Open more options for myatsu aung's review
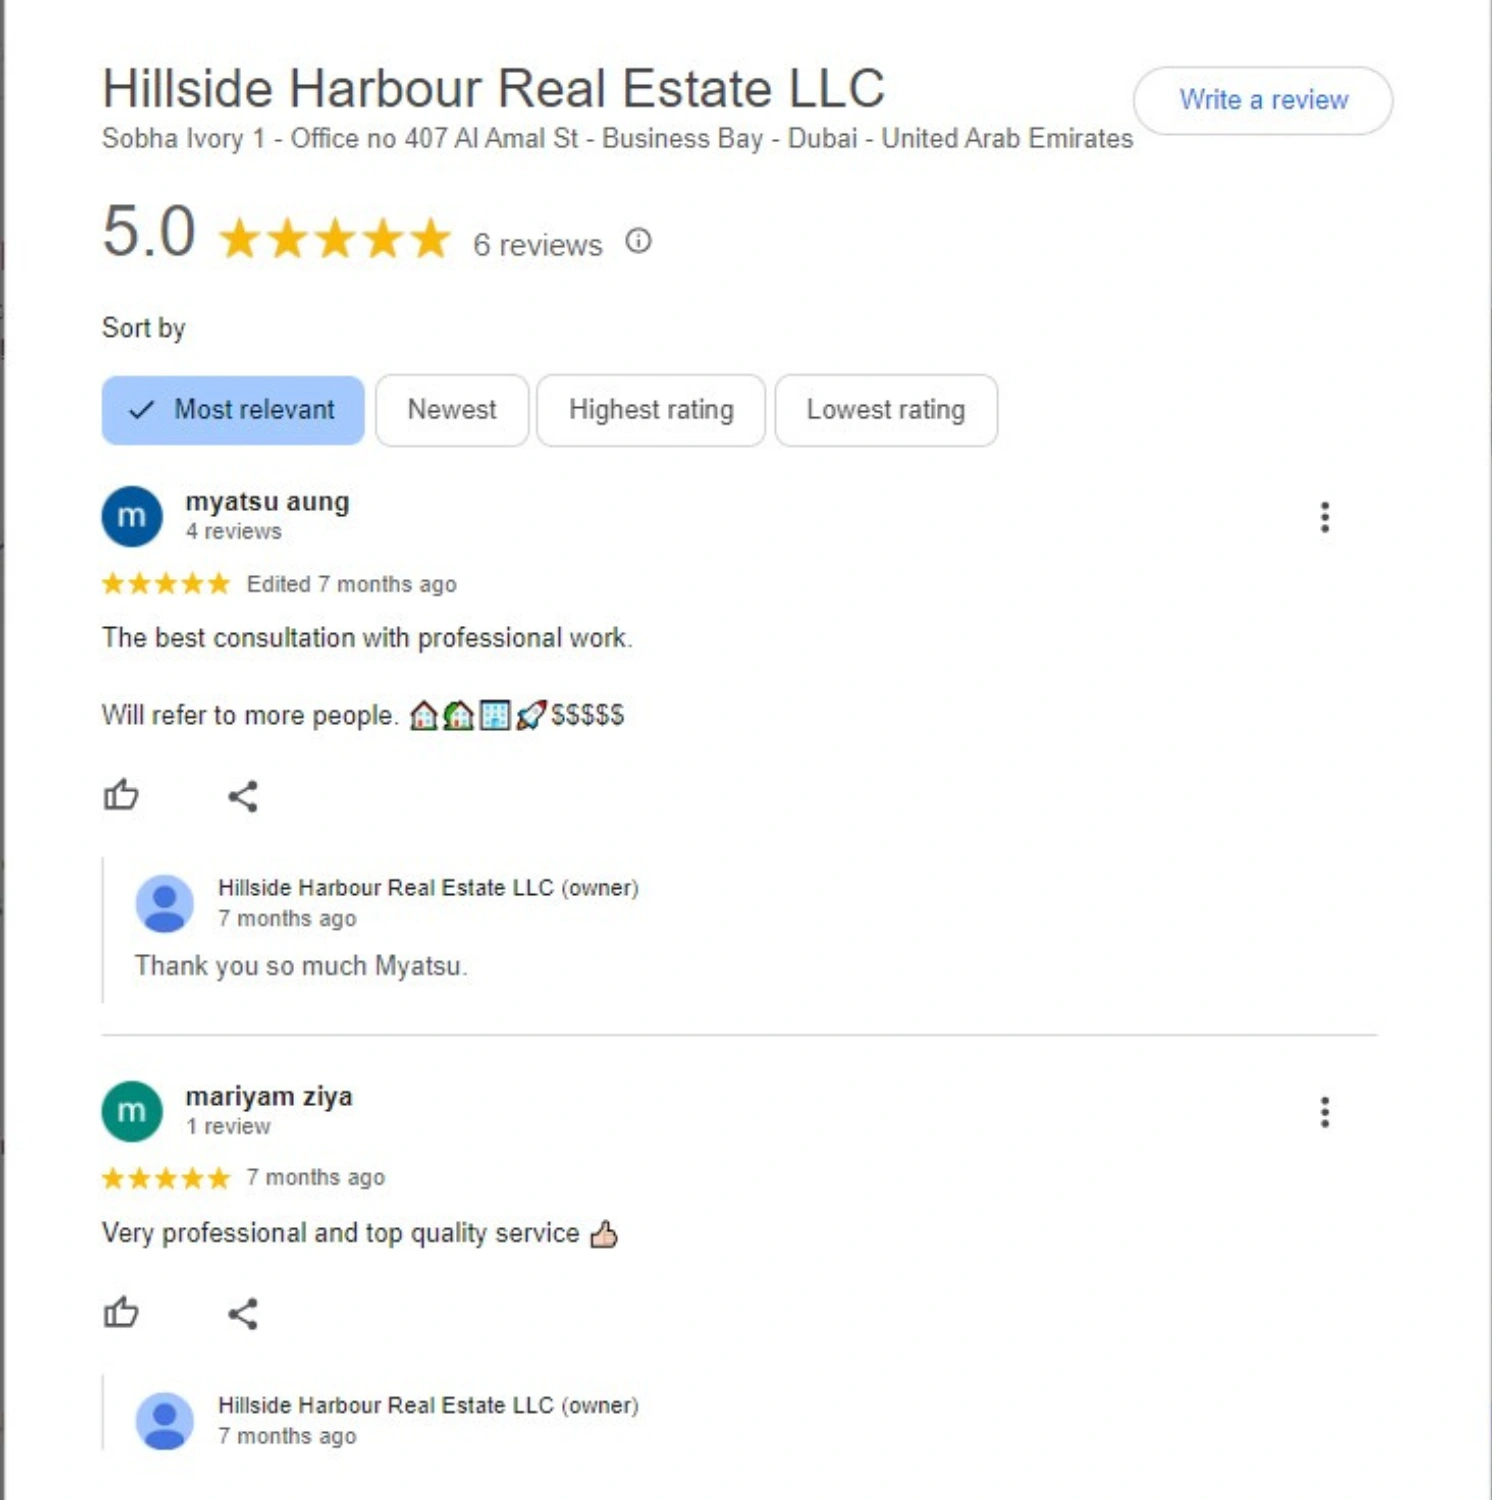 [x=1325, y=517]
